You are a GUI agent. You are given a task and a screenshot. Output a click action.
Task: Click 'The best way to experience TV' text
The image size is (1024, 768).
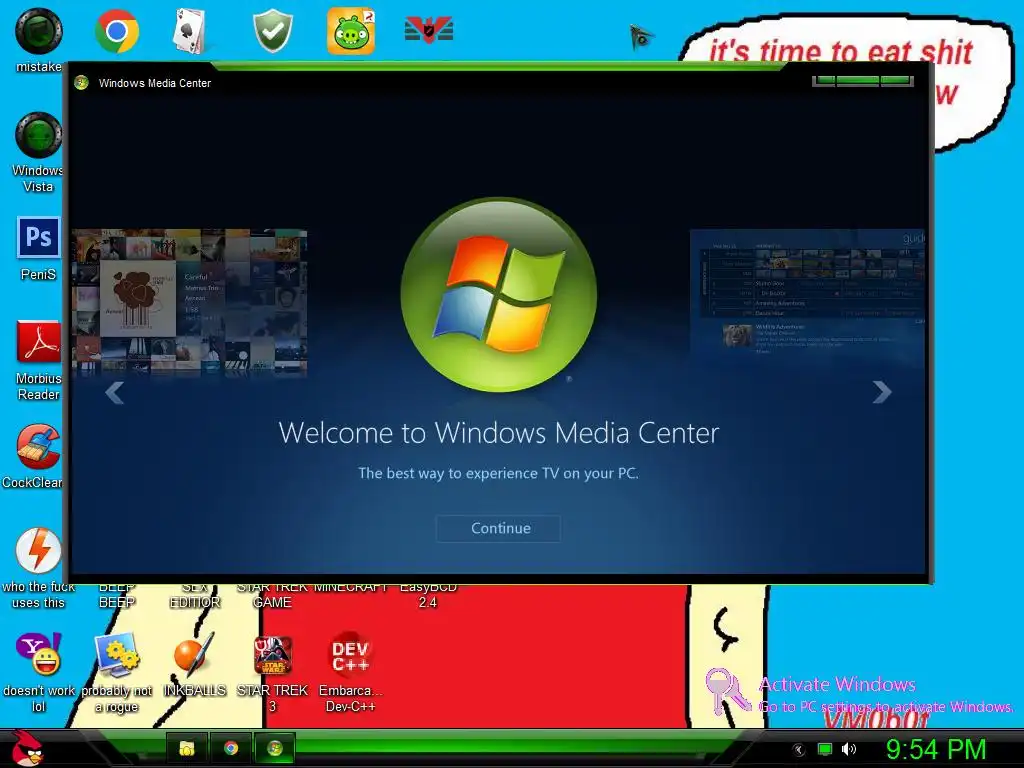[498, 473]
